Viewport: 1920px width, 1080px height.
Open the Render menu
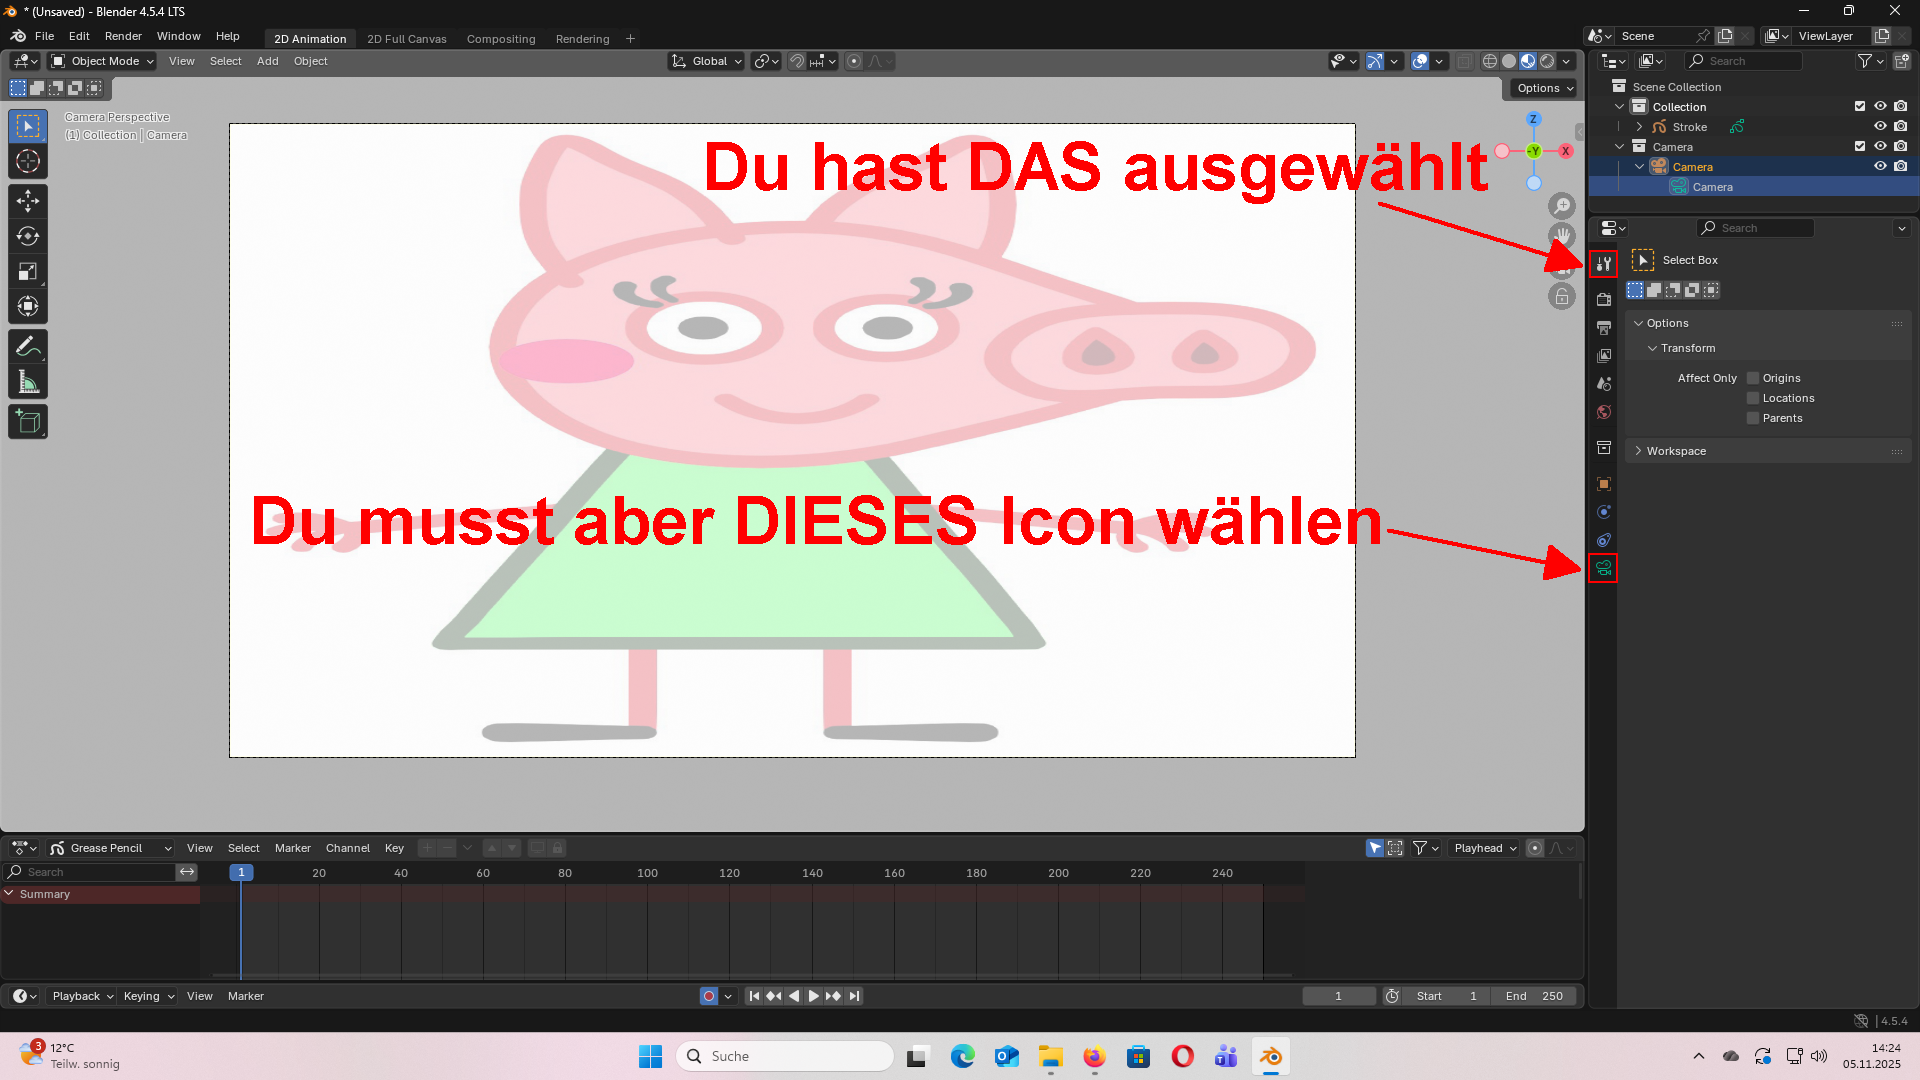click(123, 36)
